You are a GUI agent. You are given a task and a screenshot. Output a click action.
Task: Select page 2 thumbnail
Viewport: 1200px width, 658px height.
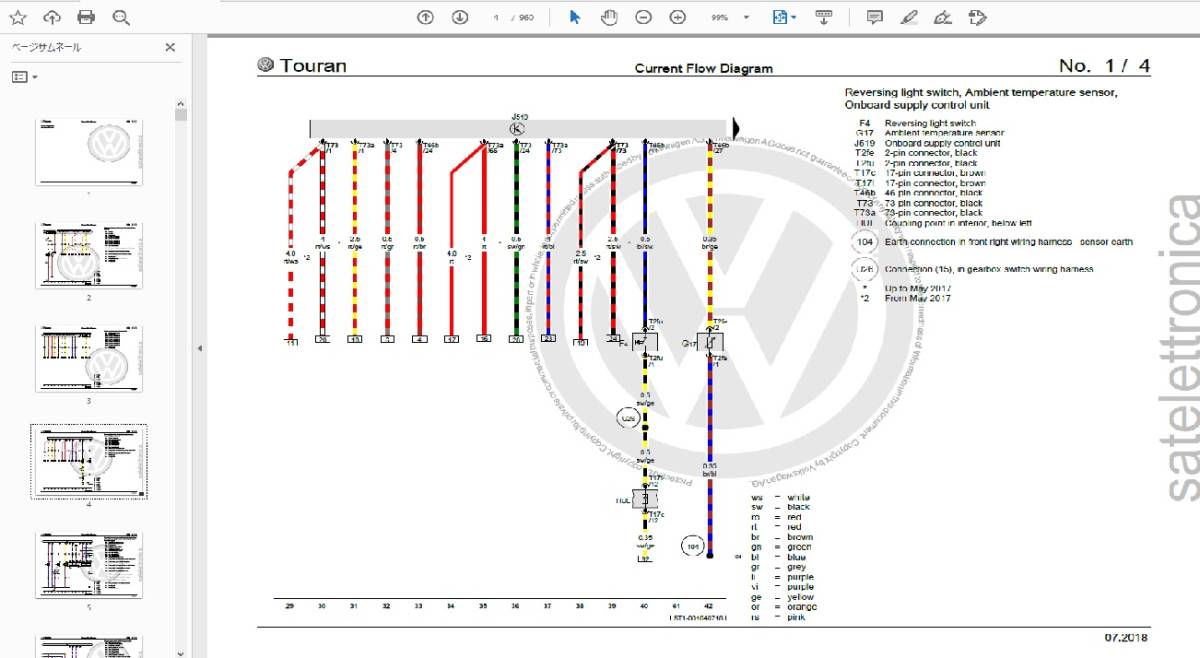(x=89, y=255)
